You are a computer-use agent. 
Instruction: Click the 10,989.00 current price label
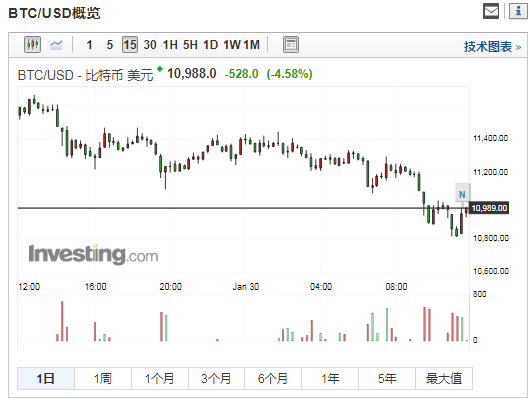click(x=489, y=208)
